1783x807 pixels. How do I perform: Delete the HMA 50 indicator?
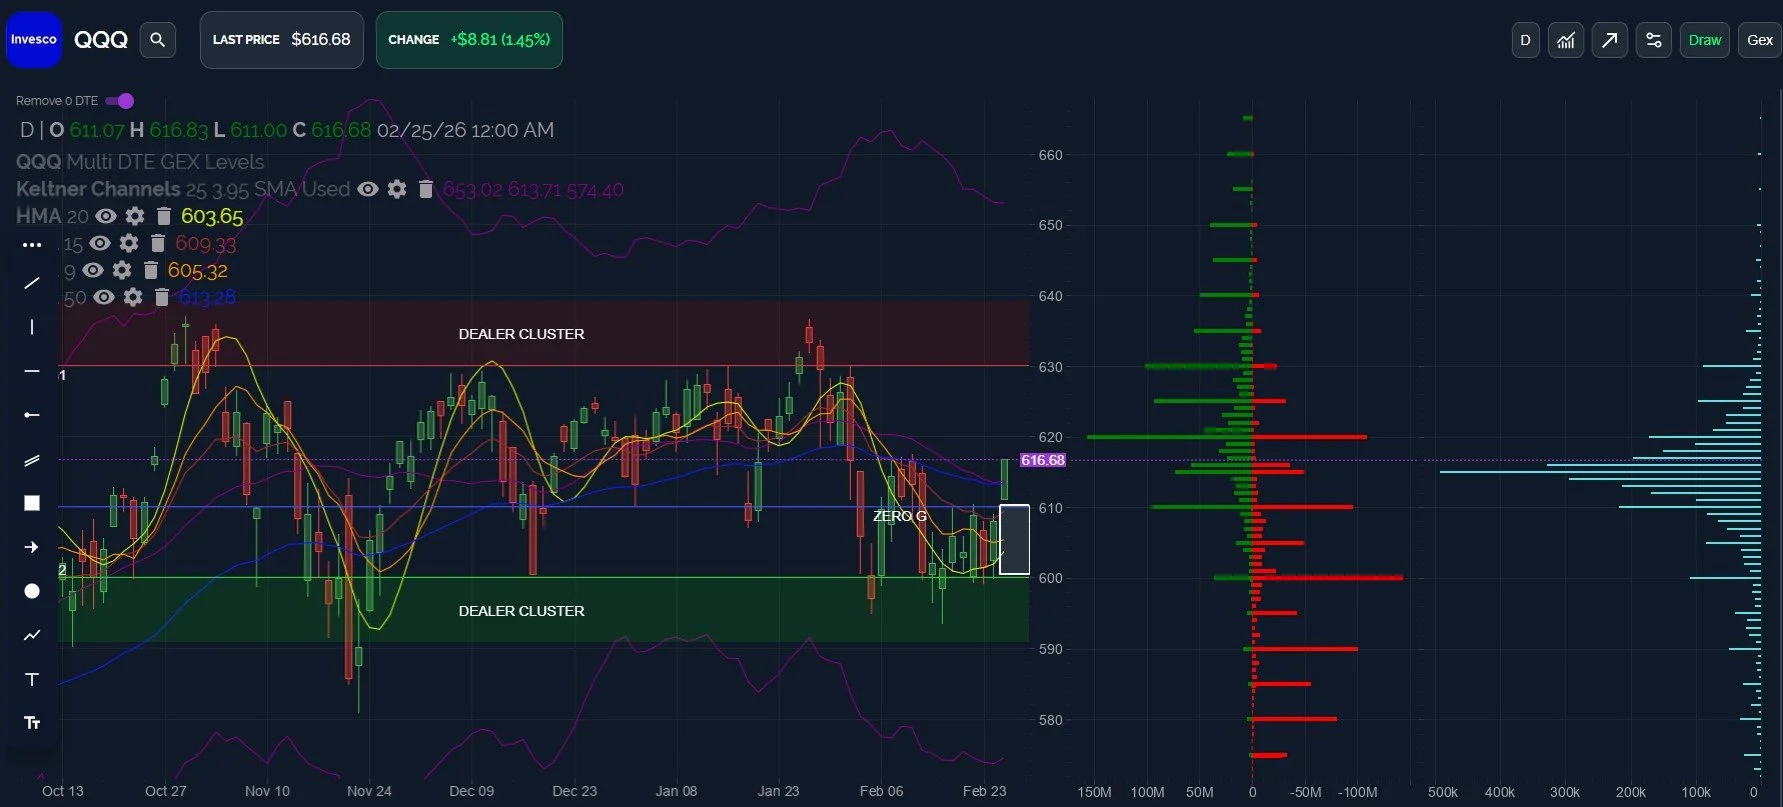coord(162,297)
